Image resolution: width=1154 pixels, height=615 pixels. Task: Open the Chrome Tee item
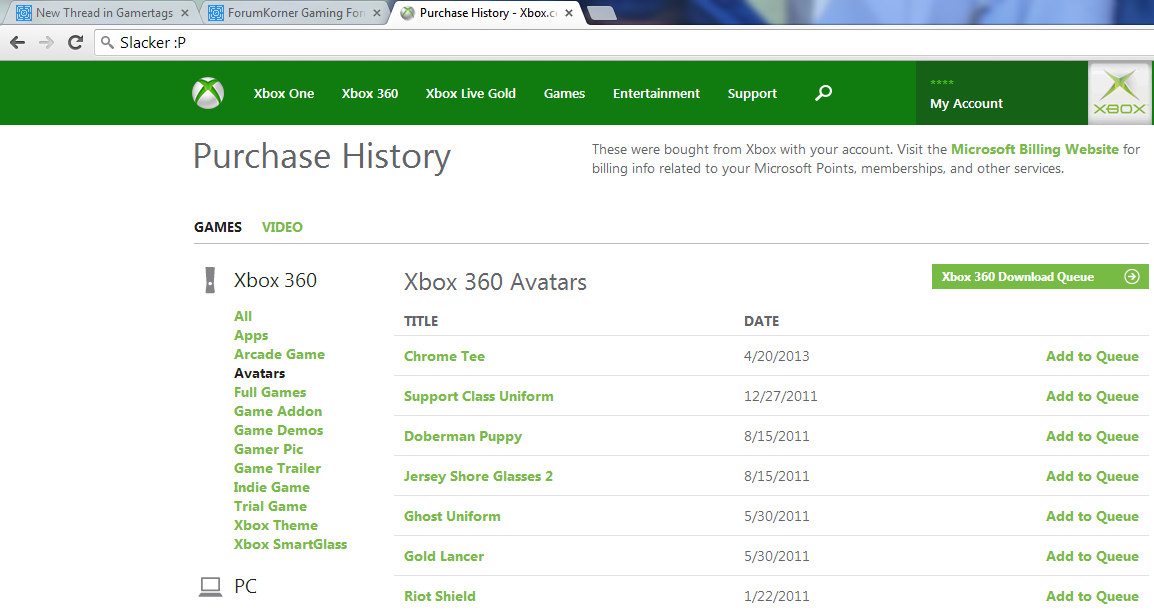pyautogui.click(x=445, y=356)
